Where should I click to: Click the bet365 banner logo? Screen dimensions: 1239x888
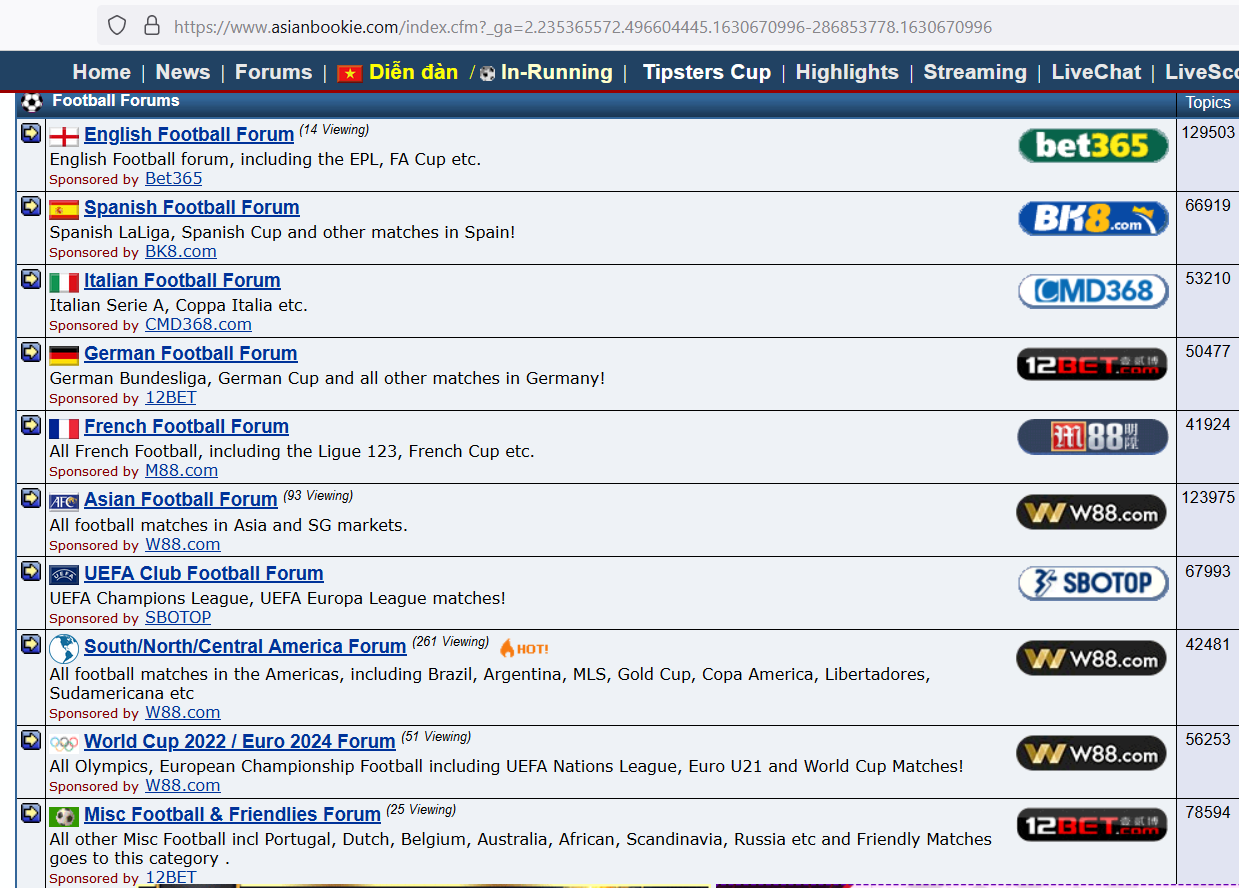[1093, 146]
